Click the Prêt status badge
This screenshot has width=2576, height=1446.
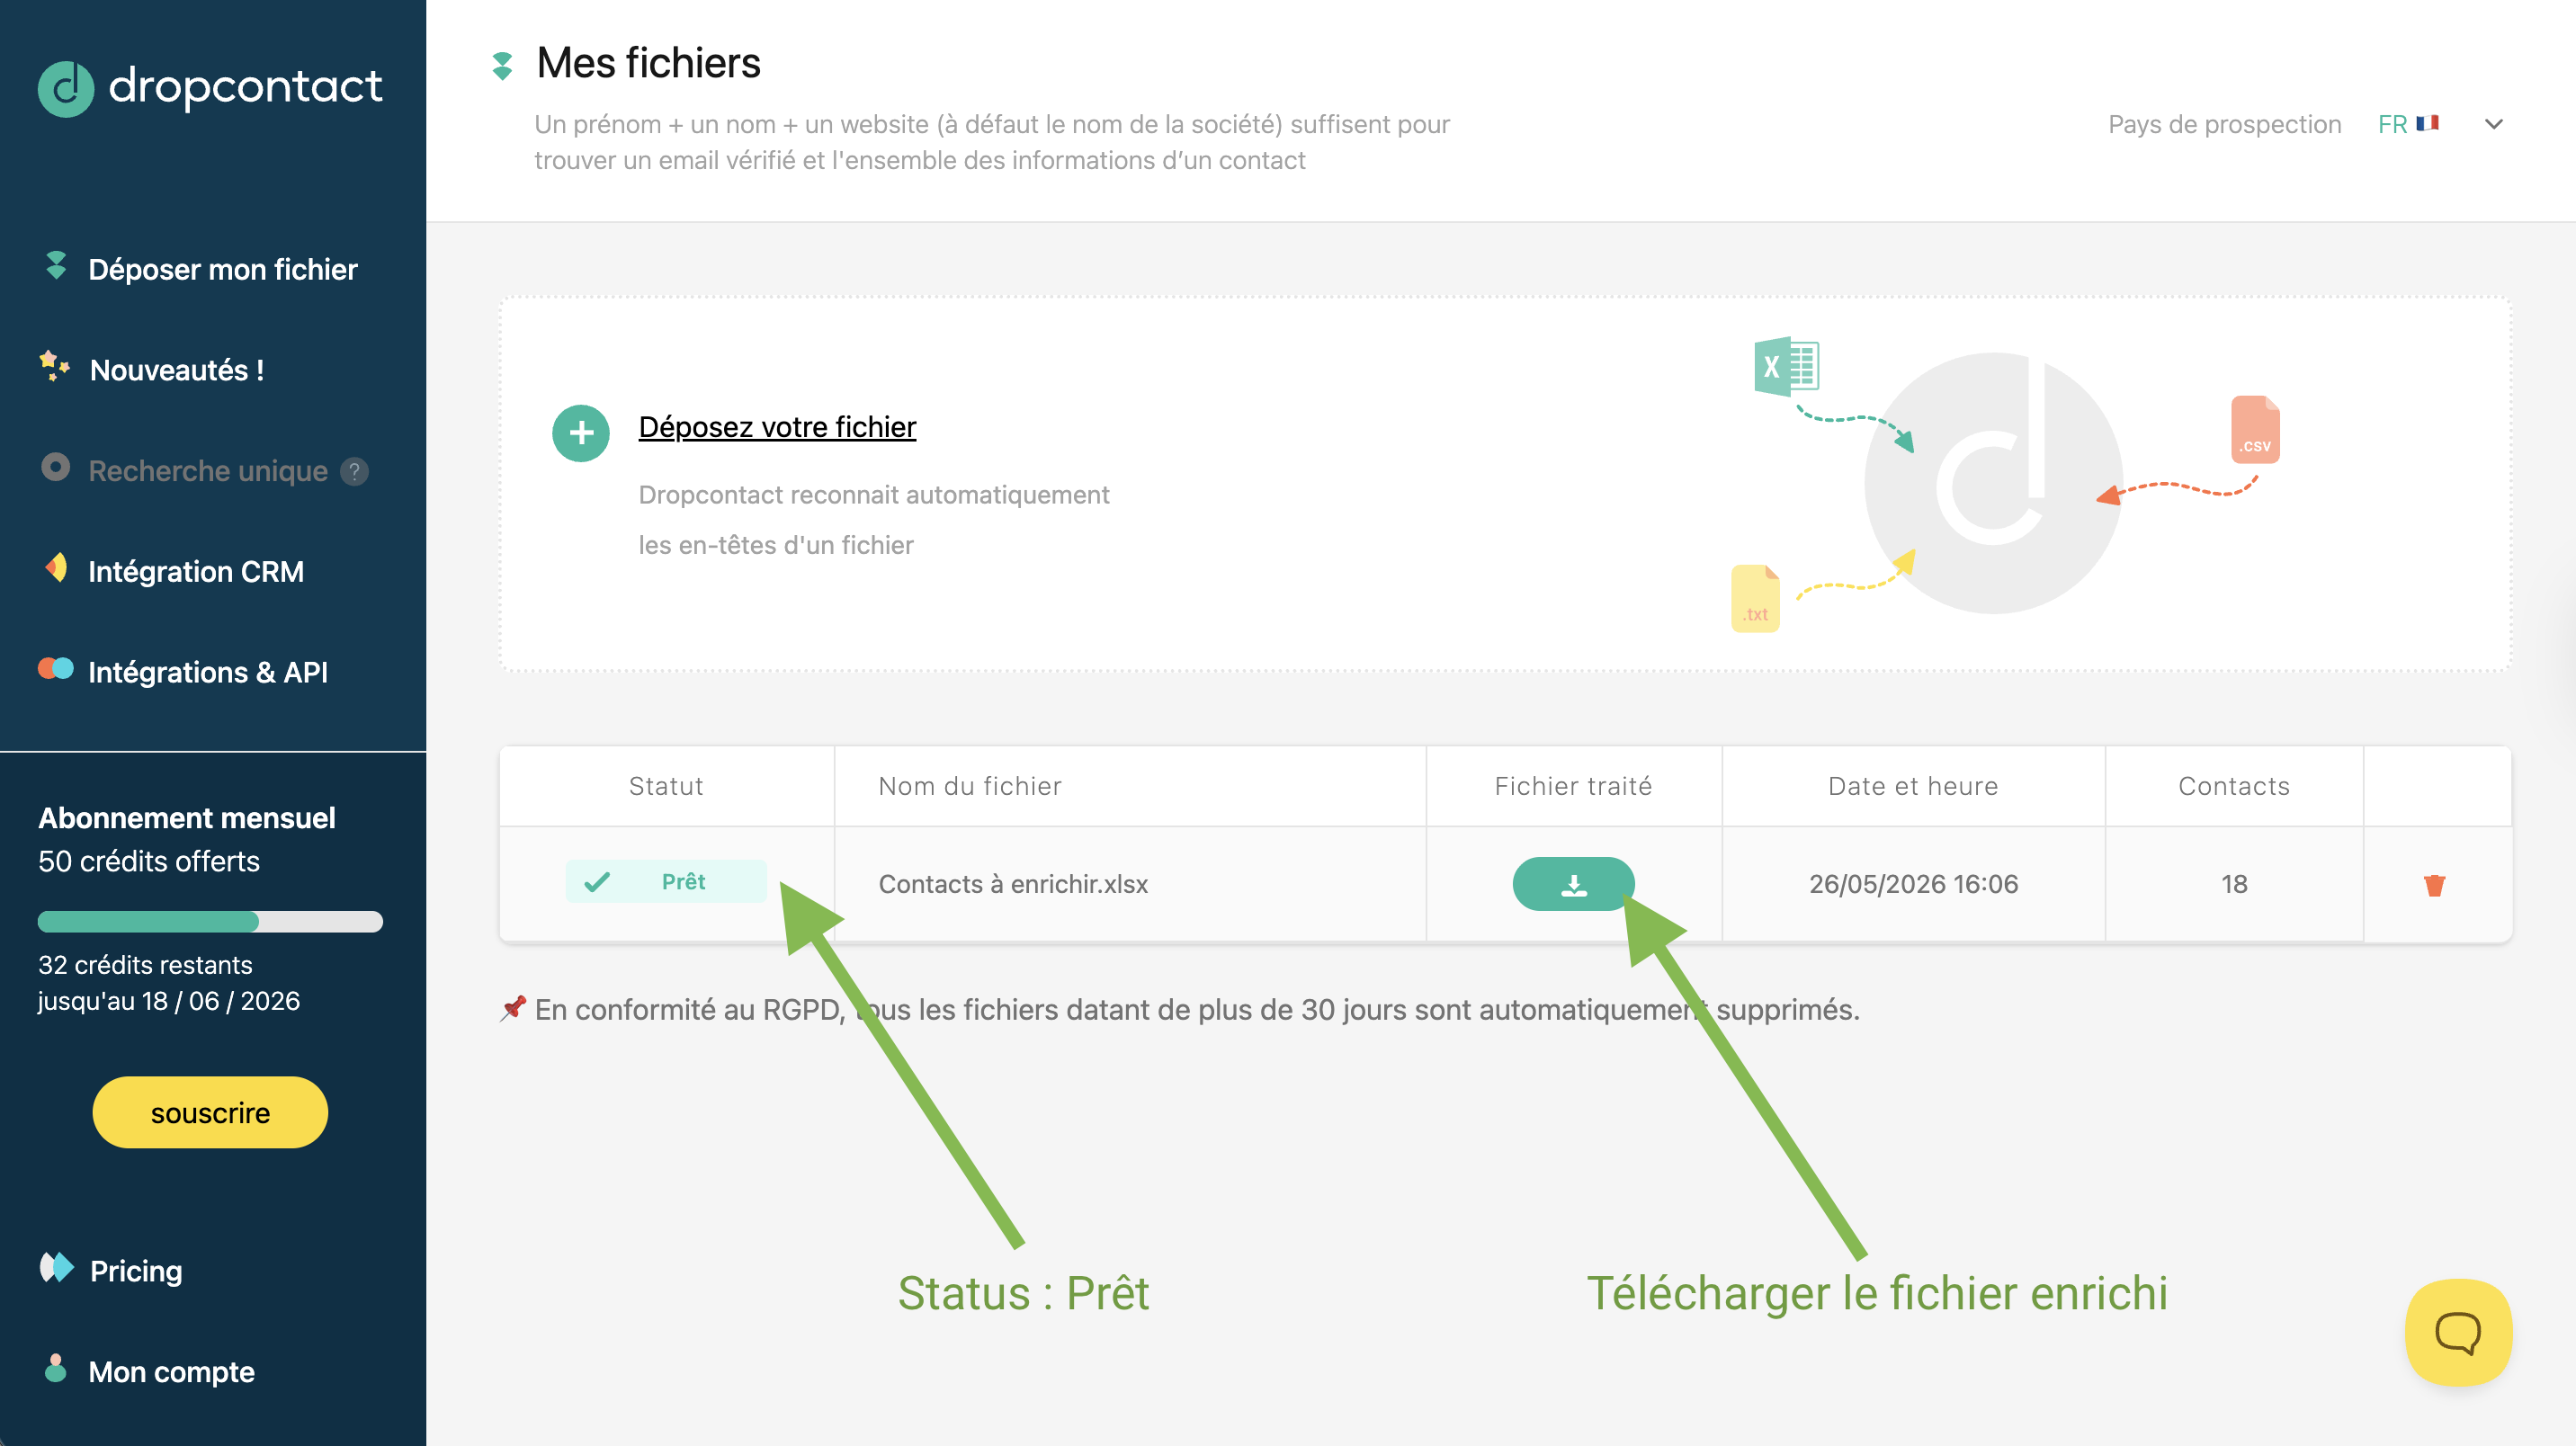click(666, 881)
